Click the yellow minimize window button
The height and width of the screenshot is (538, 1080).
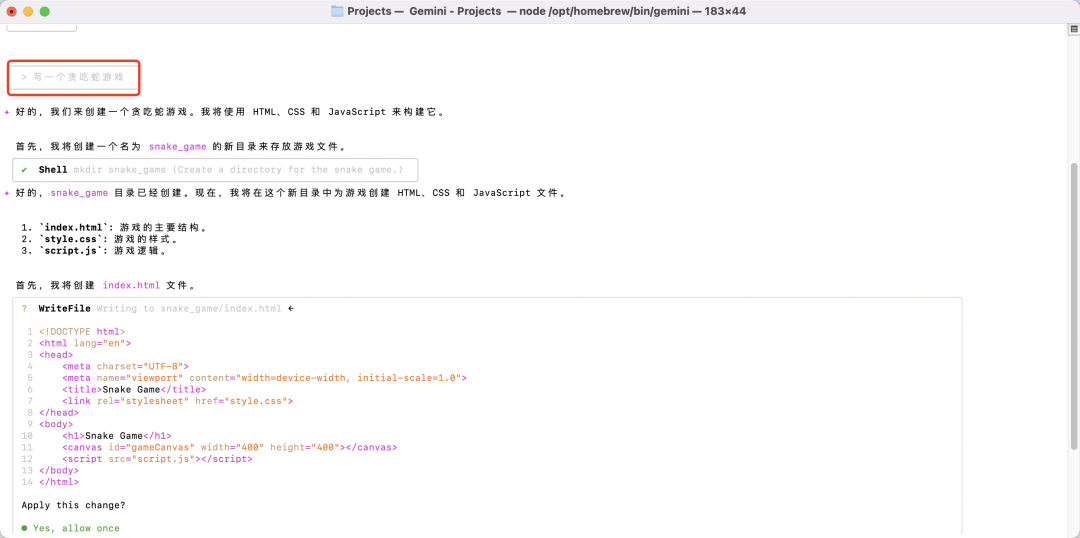(x=28, y=12)
